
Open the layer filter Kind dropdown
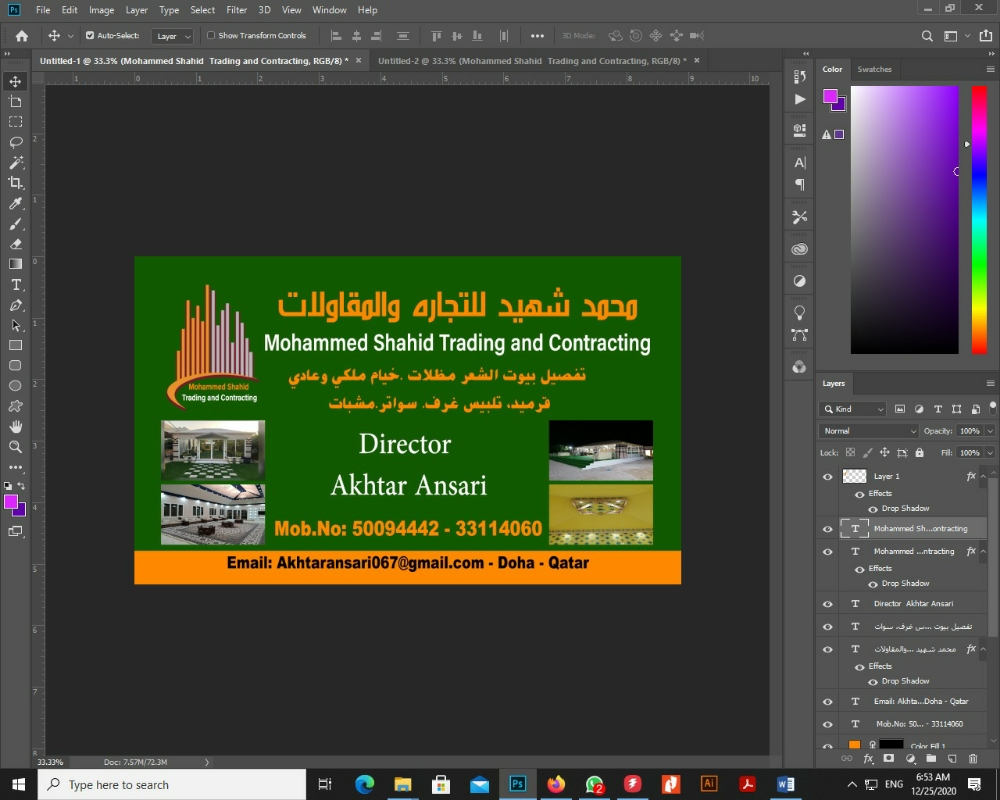(853, 409)
